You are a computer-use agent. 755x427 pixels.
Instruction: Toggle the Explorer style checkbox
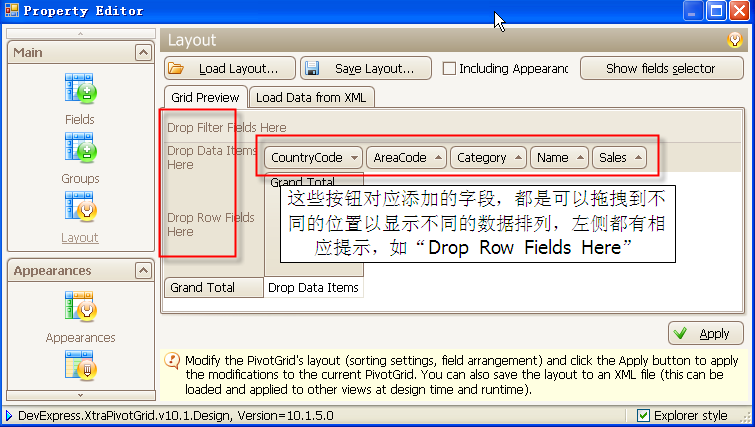pos(643,415)
